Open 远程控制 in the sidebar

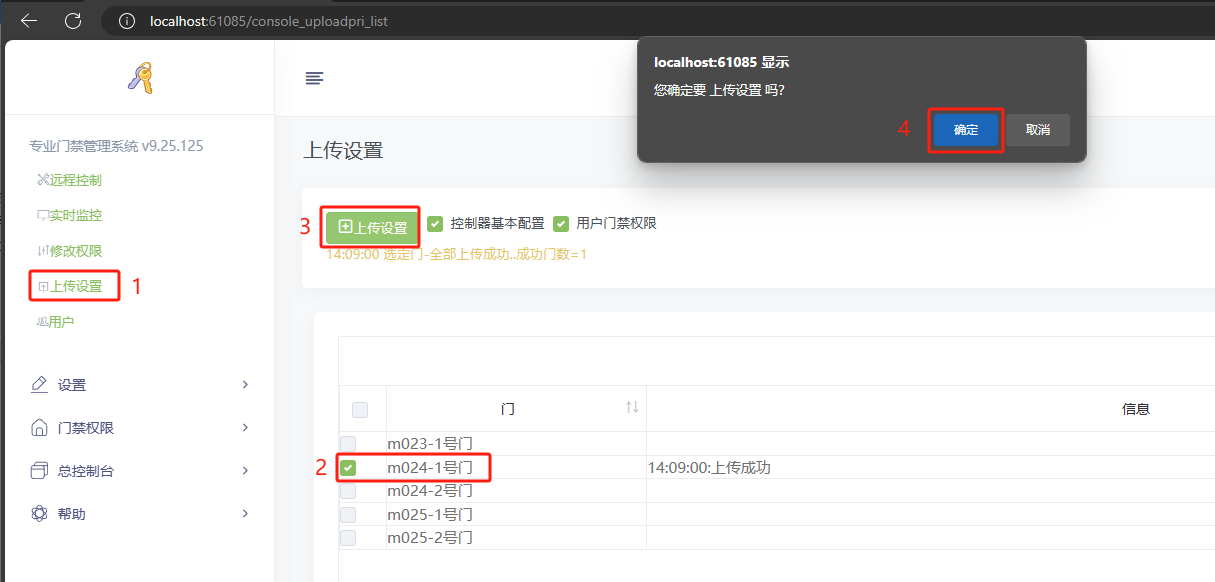(69, 180)
